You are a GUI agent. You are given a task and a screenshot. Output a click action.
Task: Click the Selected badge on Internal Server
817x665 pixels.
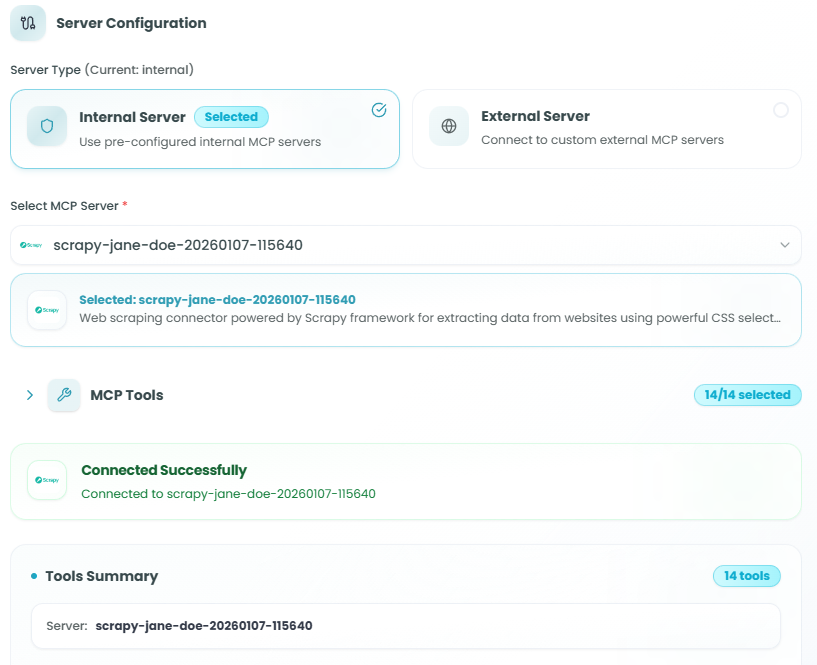click(231, 117)
